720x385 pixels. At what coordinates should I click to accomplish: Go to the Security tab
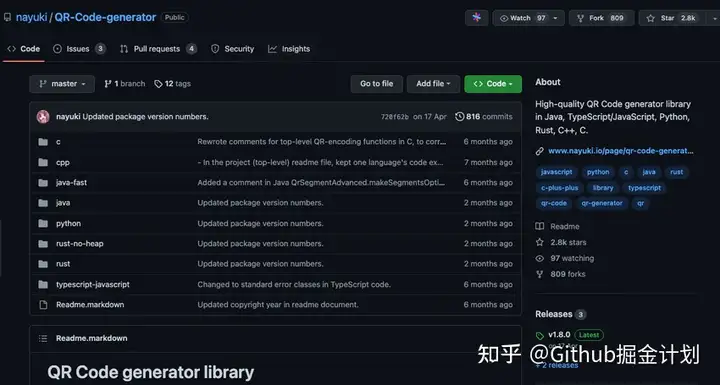pyautogui.click(x=232, y=49)
